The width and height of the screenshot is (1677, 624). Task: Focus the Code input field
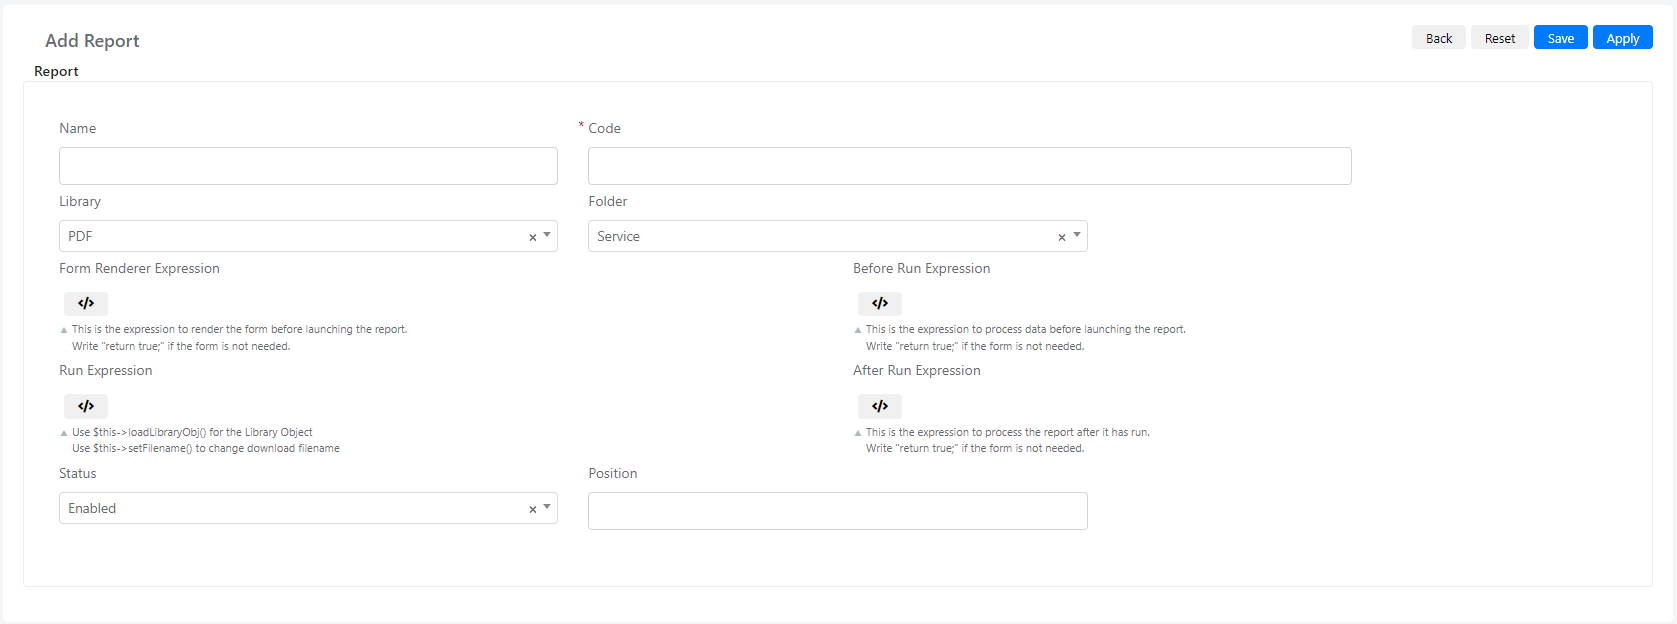970,166
